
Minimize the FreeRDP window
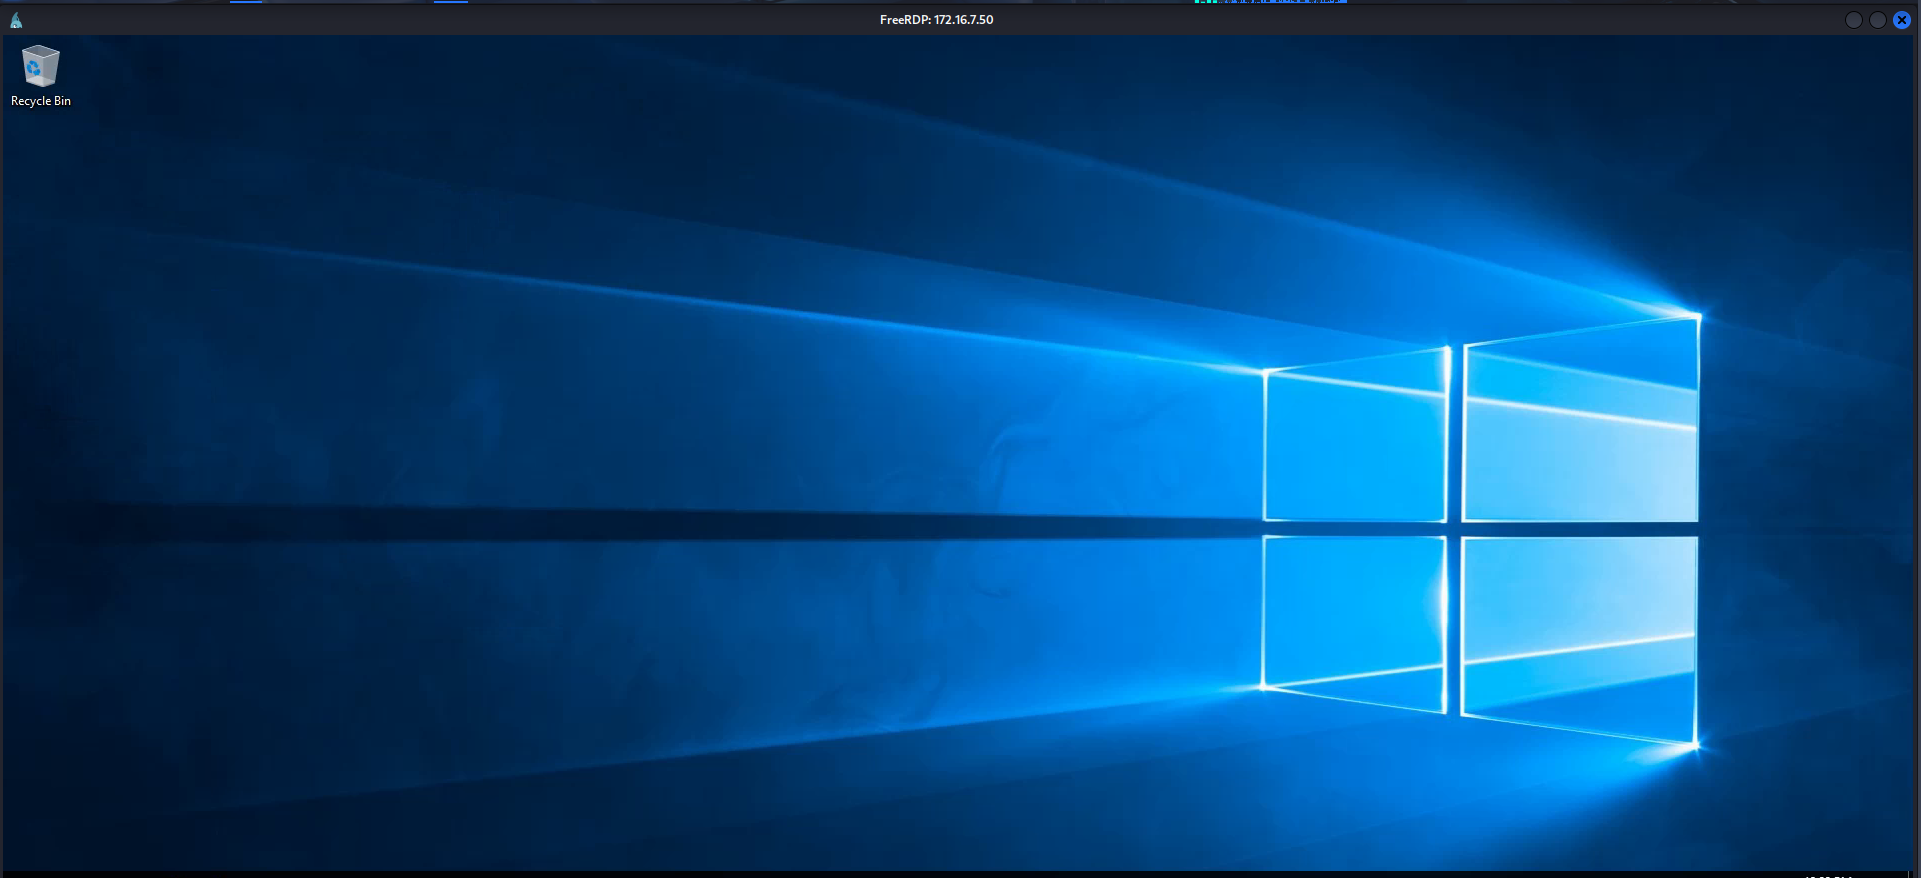pyautogui.click(x=1853, y=20)
